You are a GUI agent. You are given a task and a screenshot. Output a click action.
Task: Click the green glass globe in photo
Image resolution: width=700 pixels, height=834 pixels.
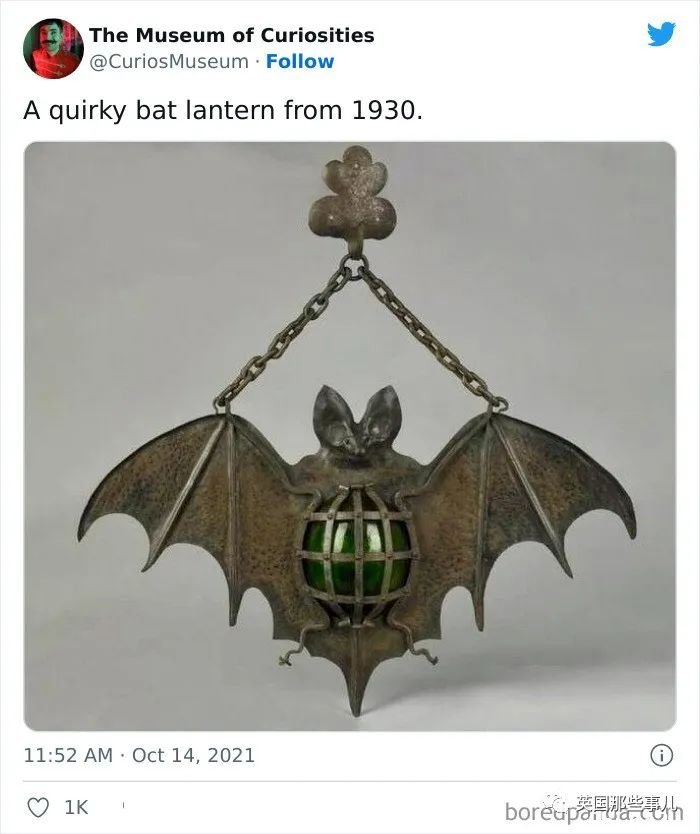(x=357, y=550)
